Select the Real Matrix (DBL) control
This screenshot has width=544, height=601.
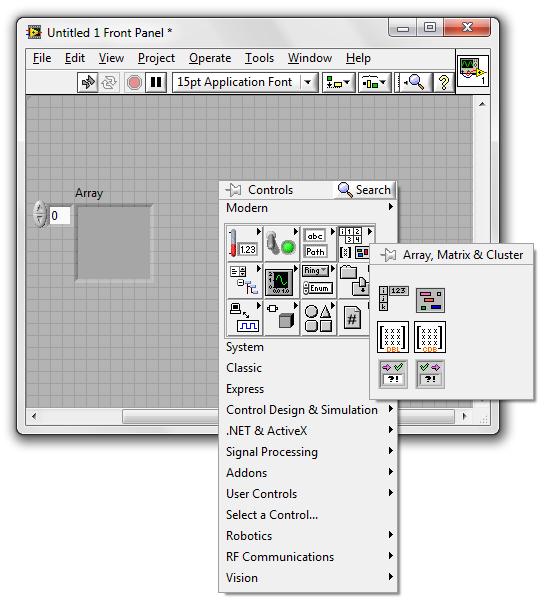(x=393, y=337)
